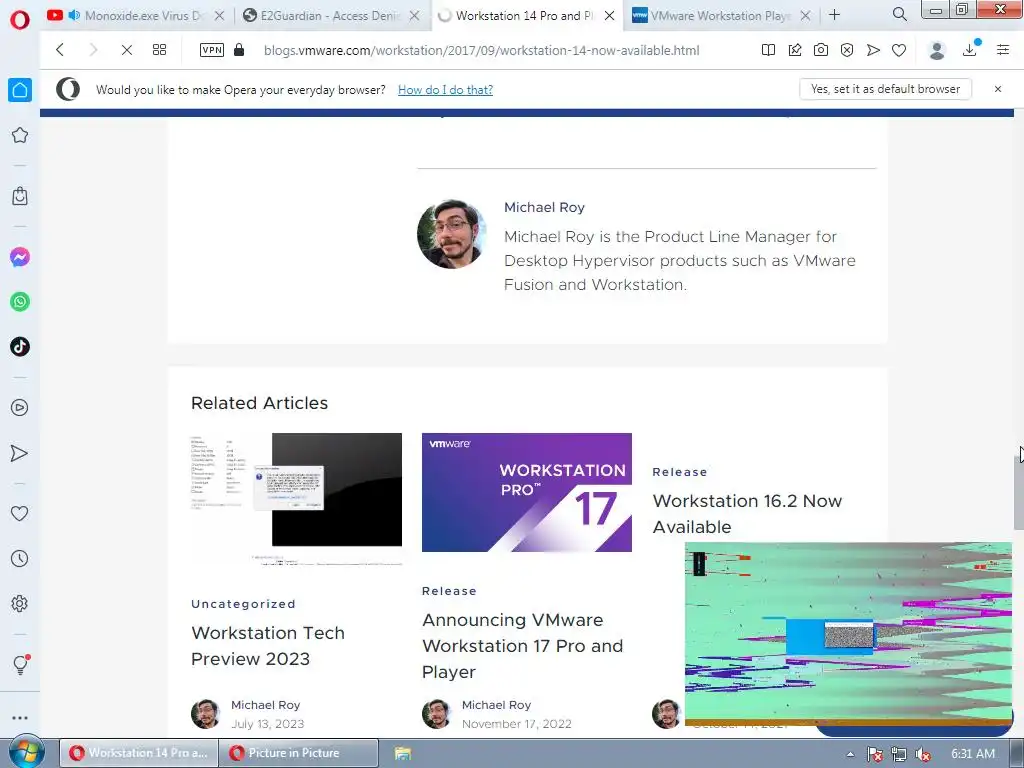Open the user profile account icon
The width and height of the screenshot is (1024, 768).
tap(937, 50)
